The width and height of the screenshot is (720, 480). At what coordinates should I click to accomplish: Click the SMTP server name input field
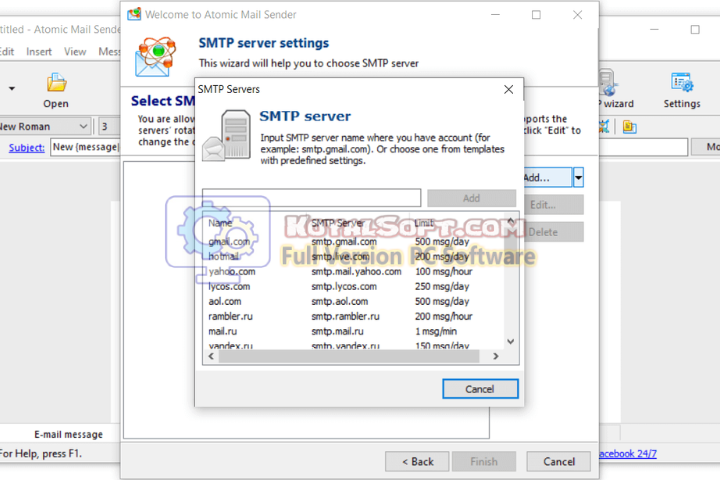coord(311,198)
